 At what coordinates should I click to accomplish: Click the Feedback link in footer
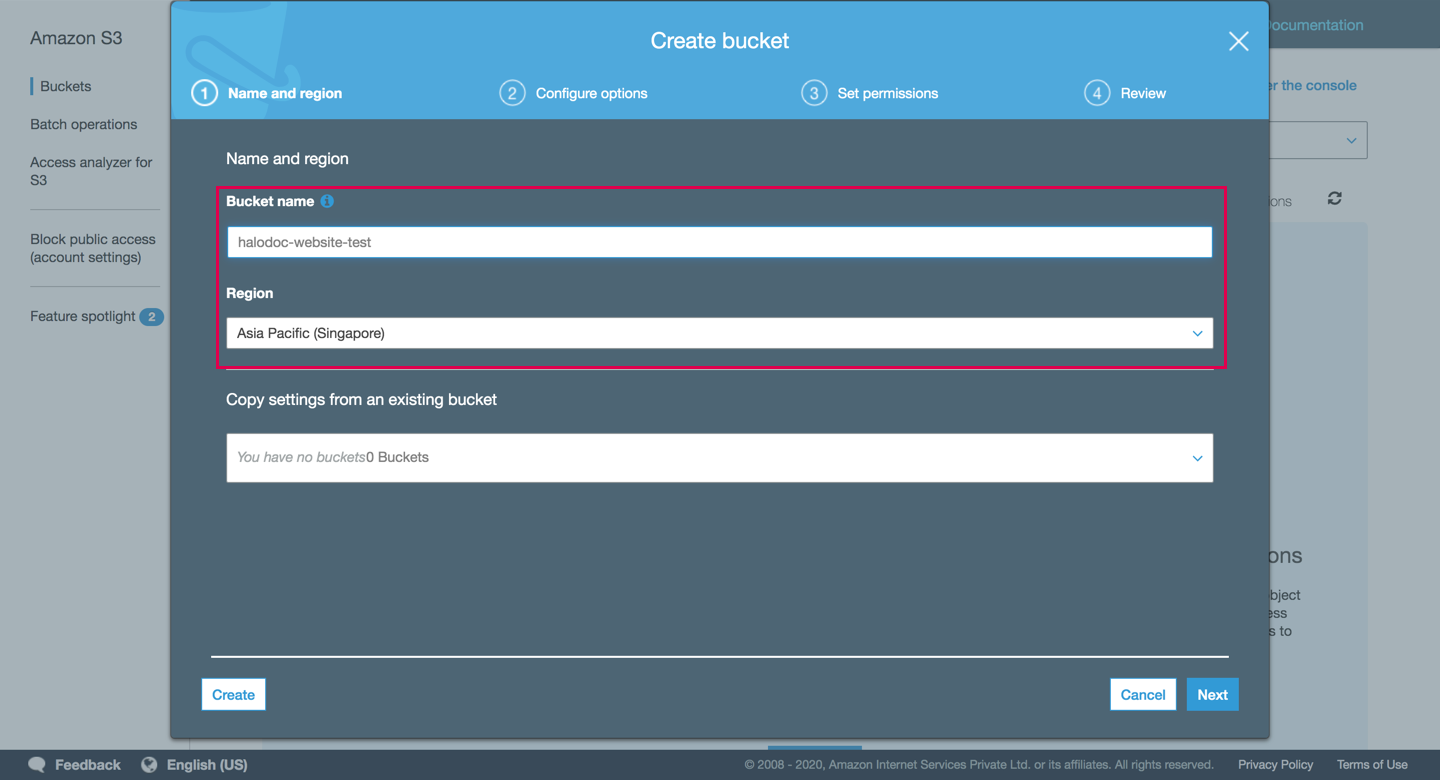click(x=88, y=765)
